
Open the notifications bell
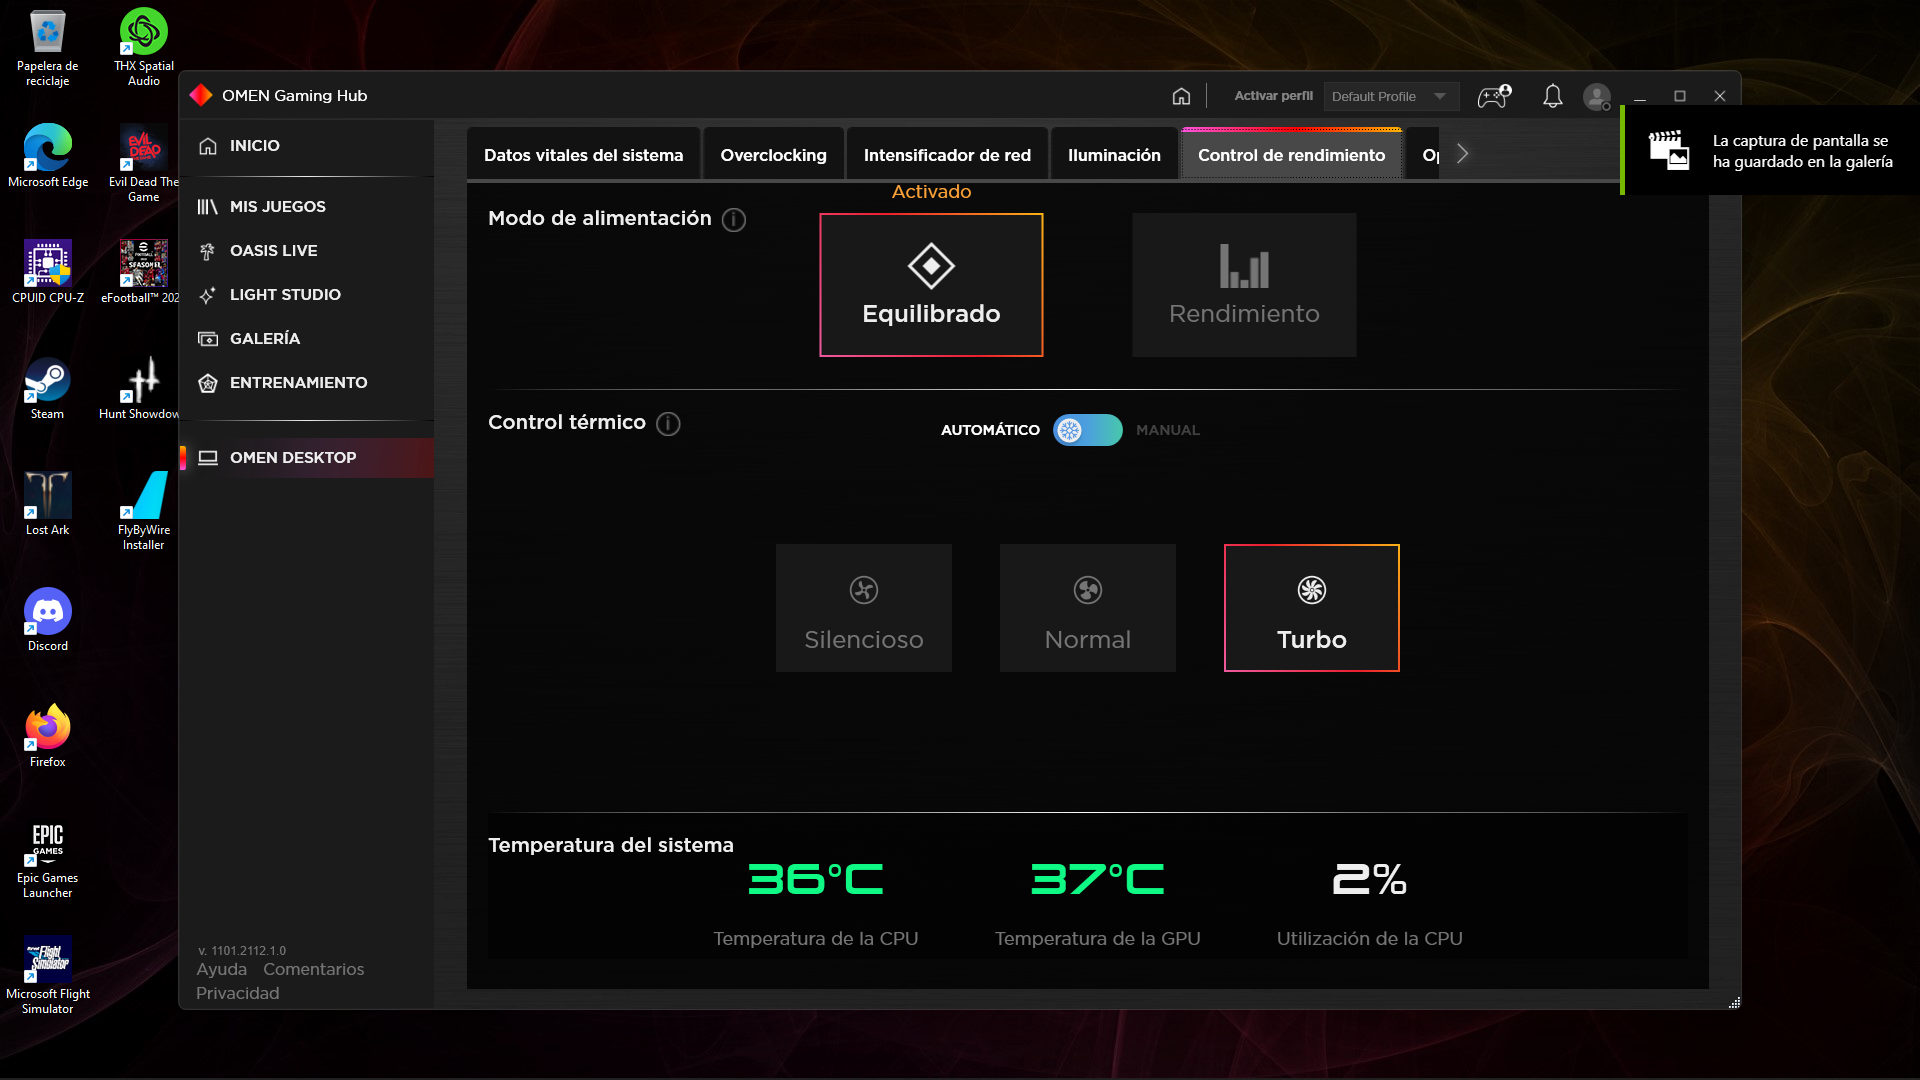click(x=1552, y=96)
